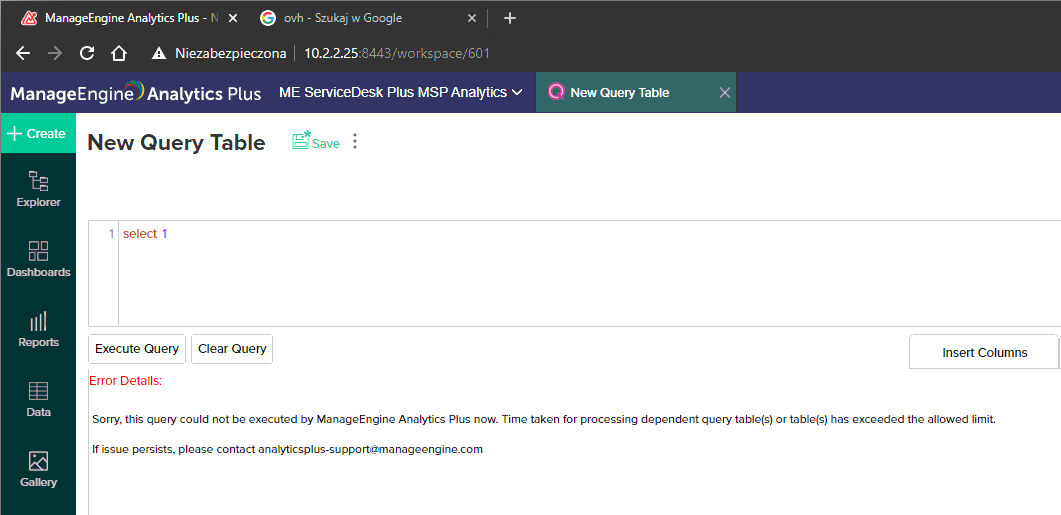Switch to New Query Table tab
This screenshot has height=515, width=1061.
click(x=620, y=93)
